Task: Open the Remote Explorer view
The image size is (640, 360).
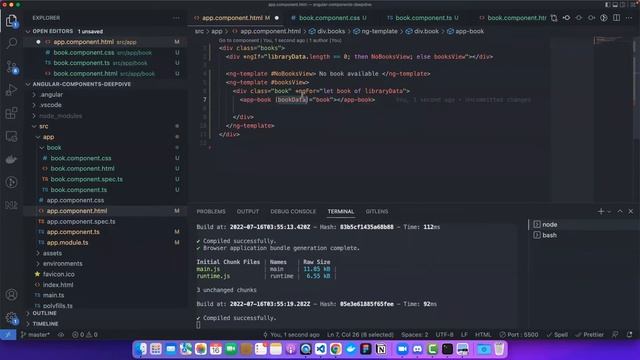Action: point(11,136)
